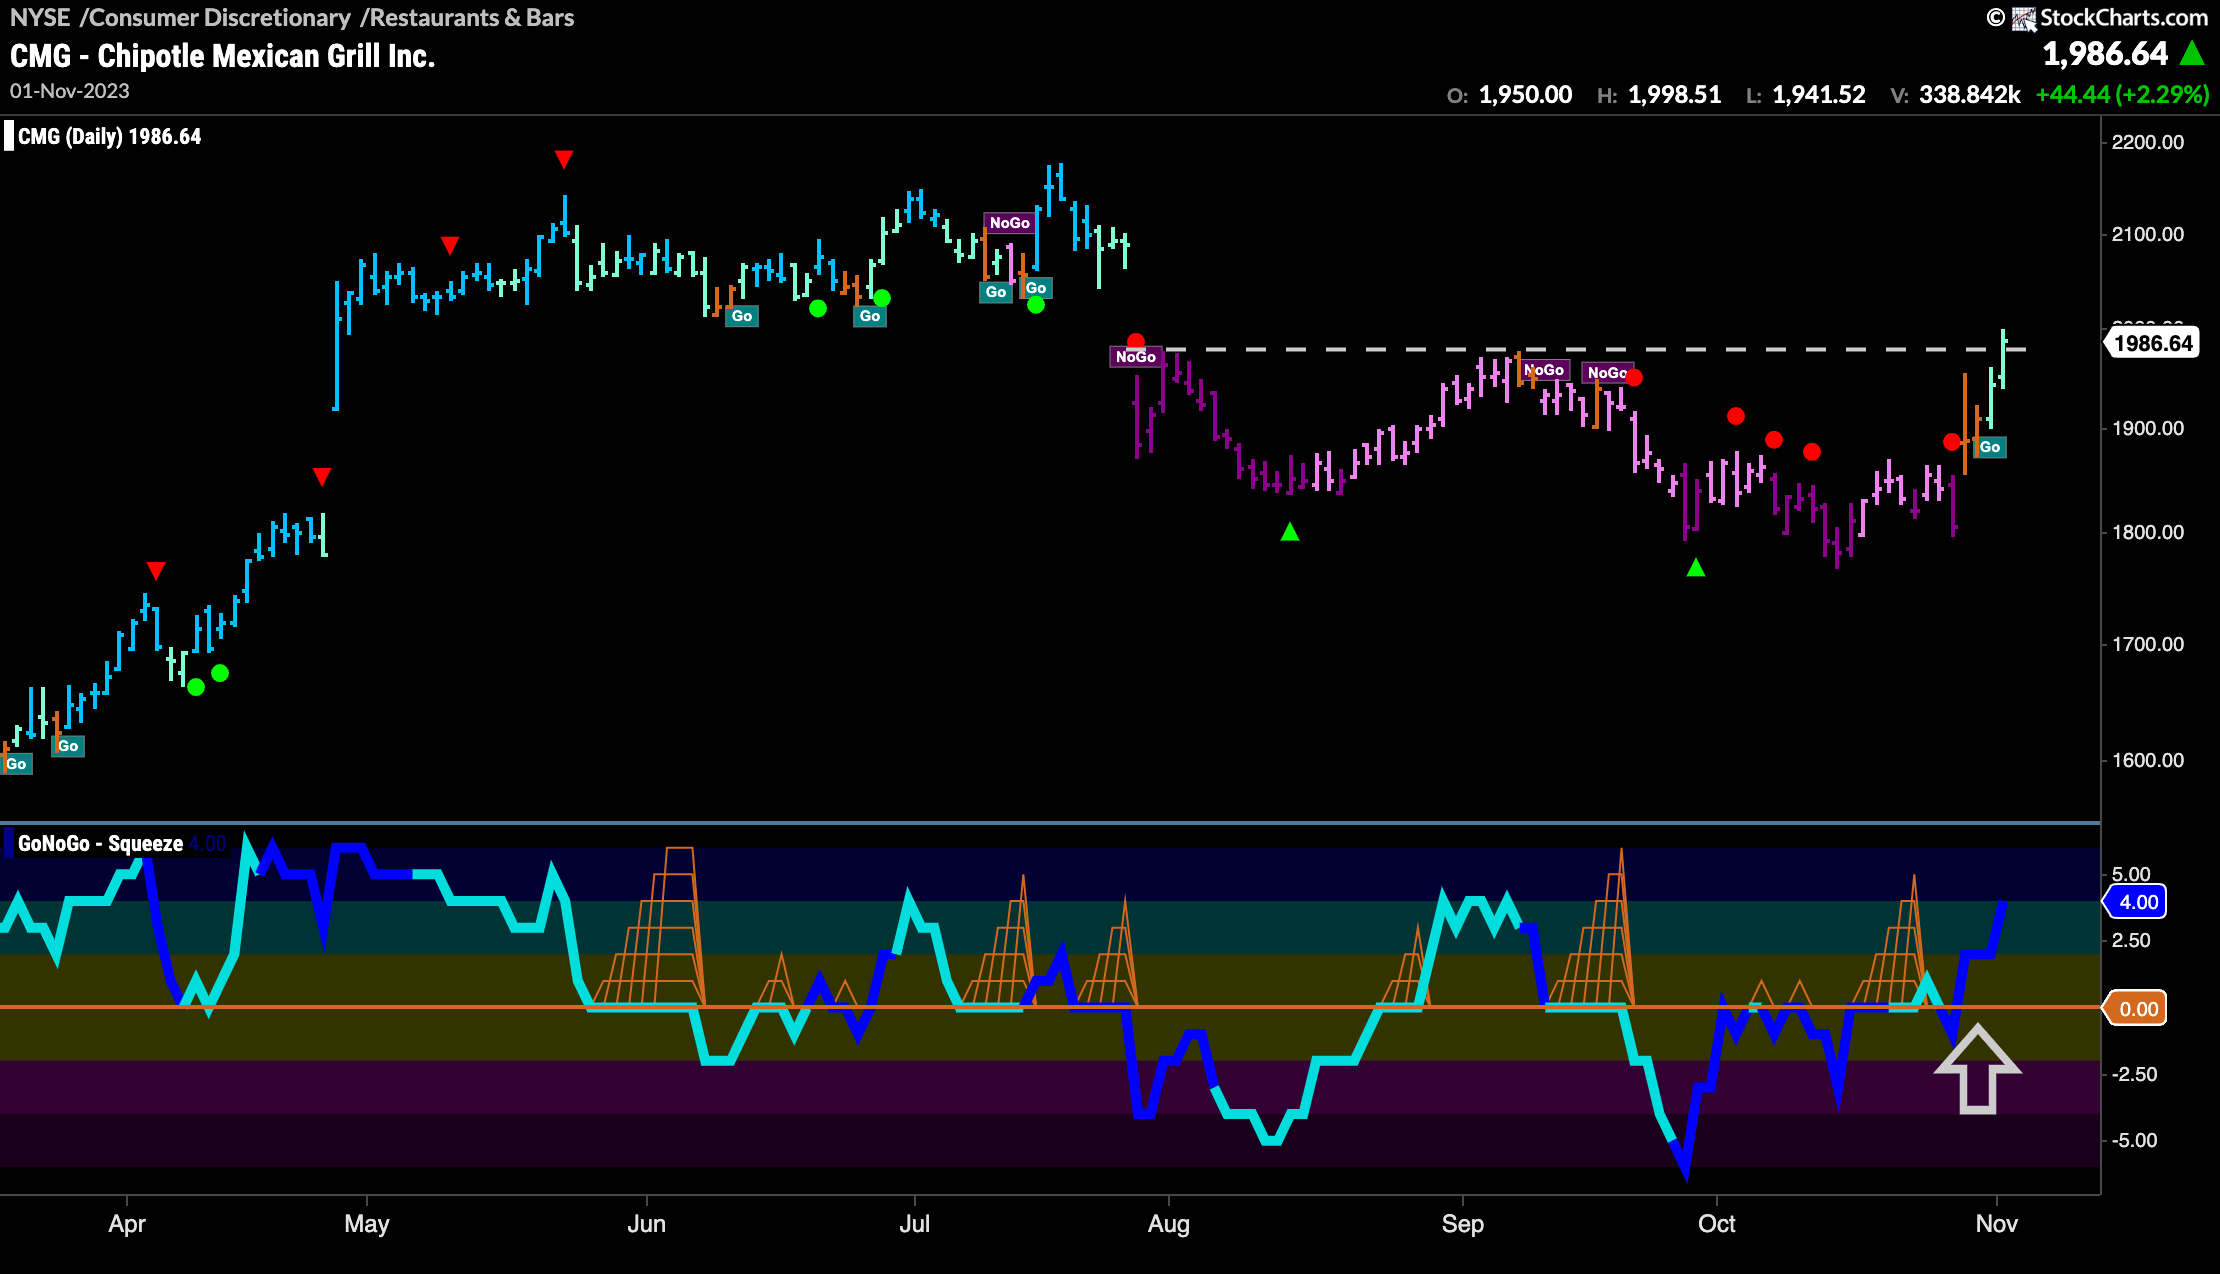Viewport: 2220px width, 1274px height.
Task: Click the GoNoGo - Squeeze indicator label
Action: [x=100, y=843]
